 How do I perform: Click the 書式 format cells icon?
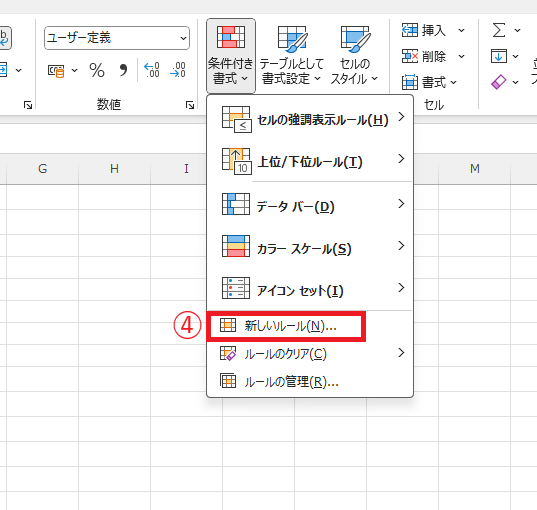click(x=410, y=82)
